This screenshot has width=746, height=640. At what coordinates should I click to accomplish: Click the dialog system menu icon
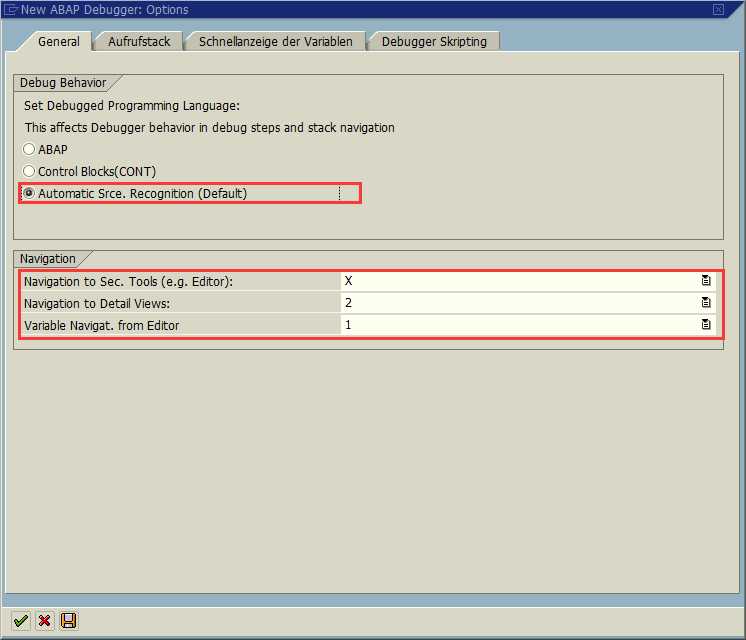(x=10, y=10)
